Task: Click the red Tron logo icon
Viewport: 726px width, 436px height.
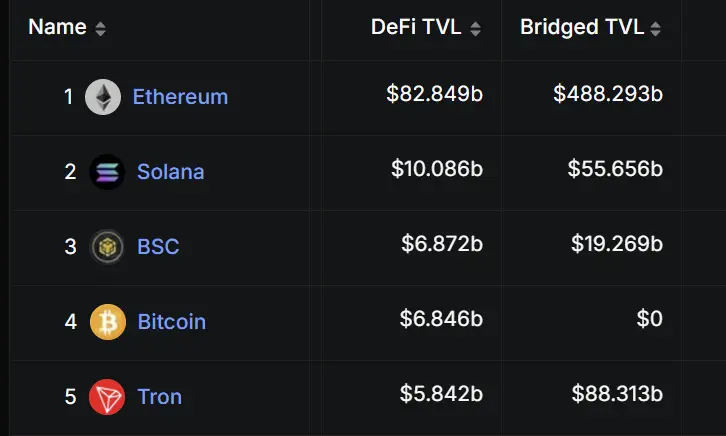Action: click(107, 397)
